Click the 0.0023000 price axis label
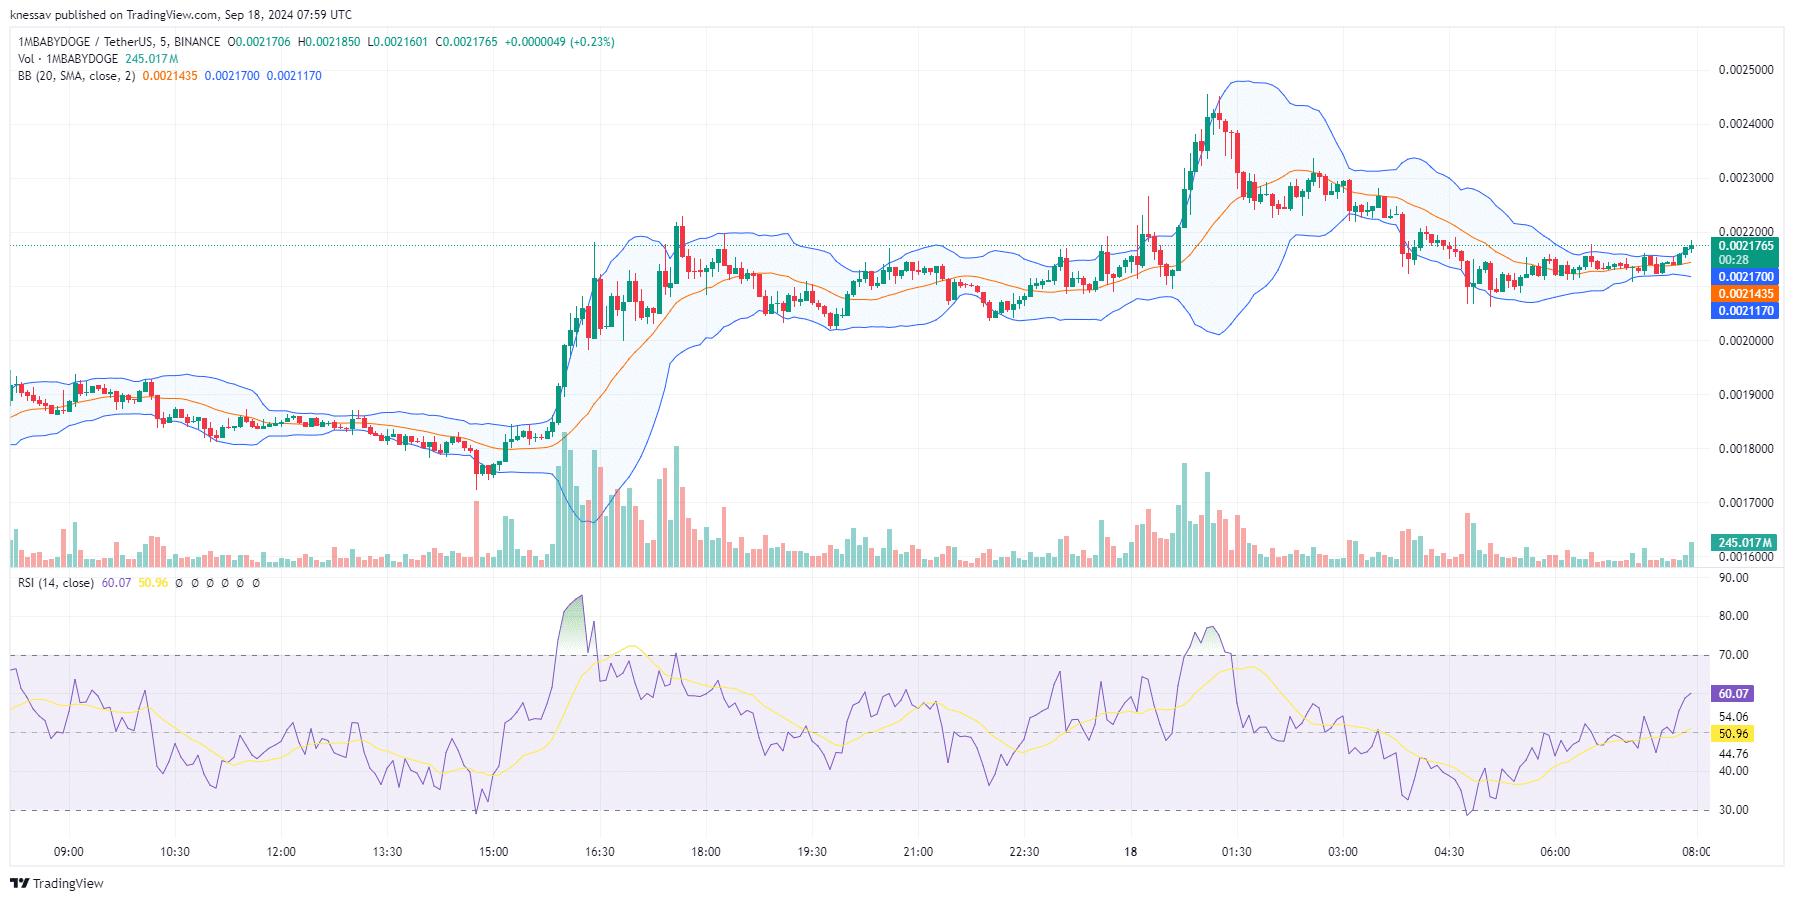The height and width of the screenshot is (901, 1794). [1746, 178]
